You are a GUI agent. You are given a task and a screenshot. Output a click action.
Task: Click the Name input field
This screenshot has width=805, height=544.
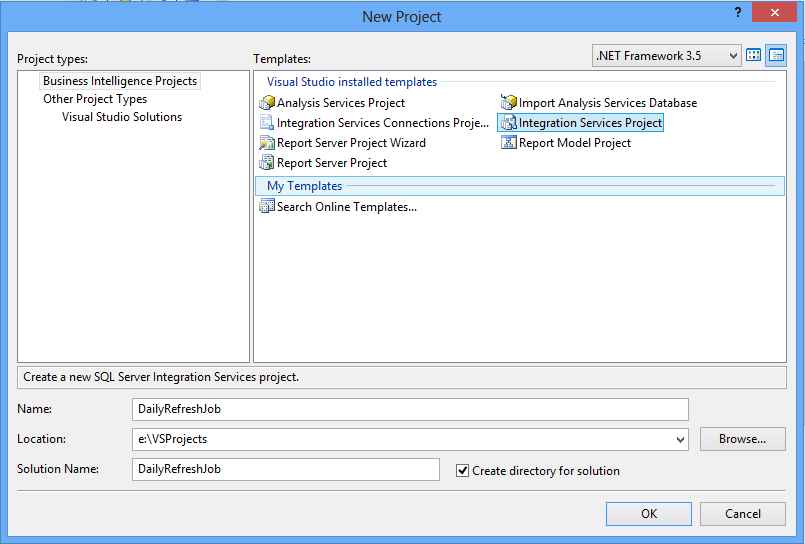coord(410,410)
